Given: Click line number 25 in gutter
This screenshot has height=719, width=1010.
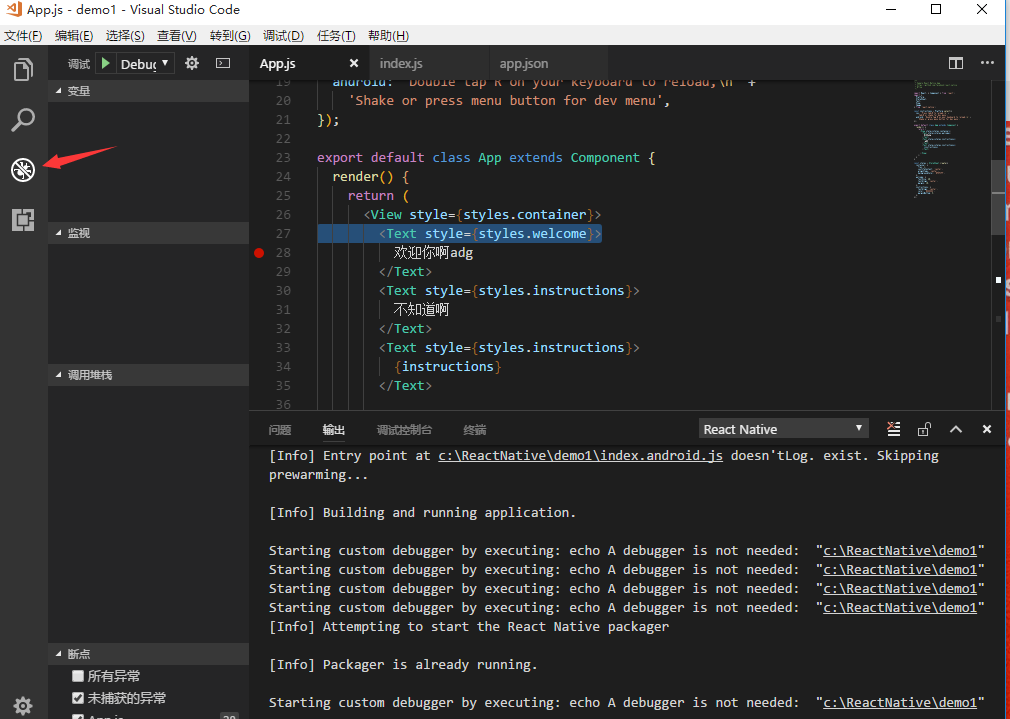Looking at the screenshot, I should coord(283,195).
